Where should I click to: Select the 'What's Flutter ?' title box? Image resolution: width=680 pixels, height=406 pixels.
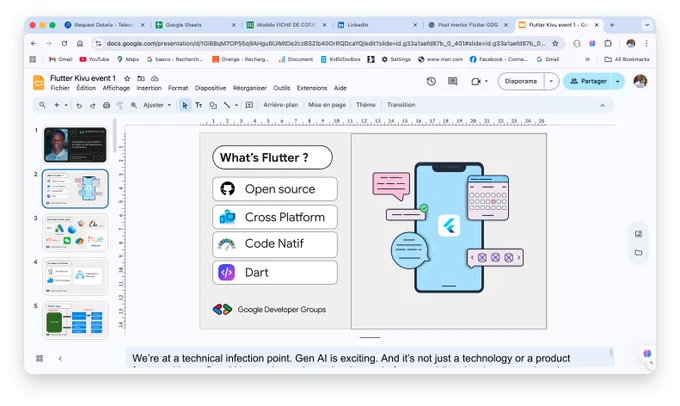pos(272,157)
